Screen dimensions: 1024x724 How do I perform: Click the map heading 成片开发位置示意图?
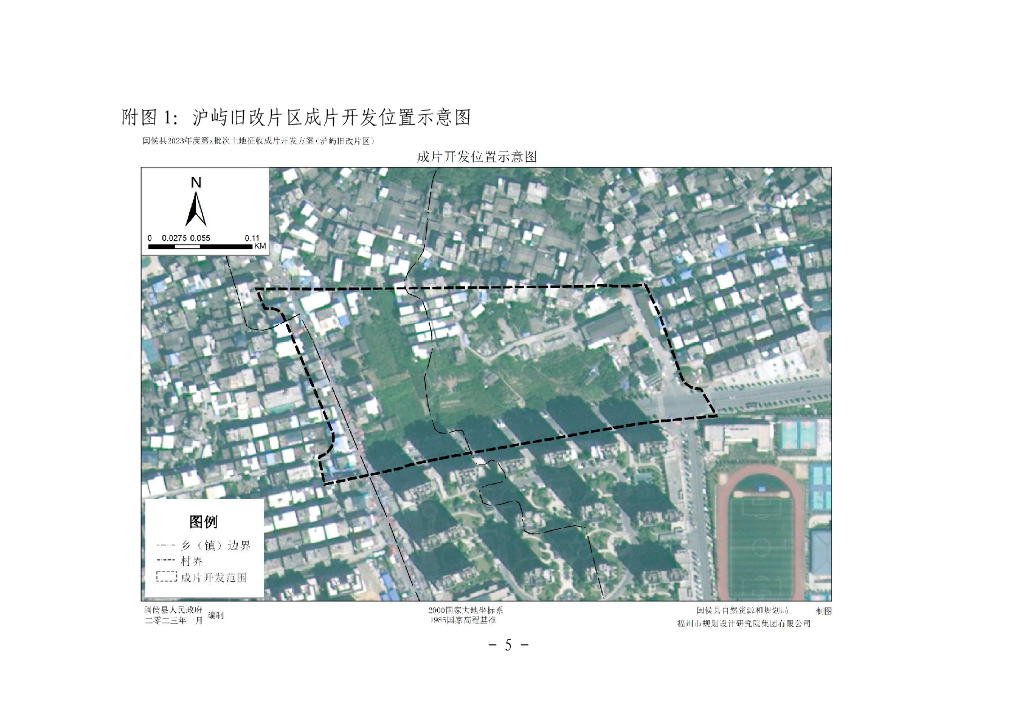pyautogui.click(x=477, y=157)
